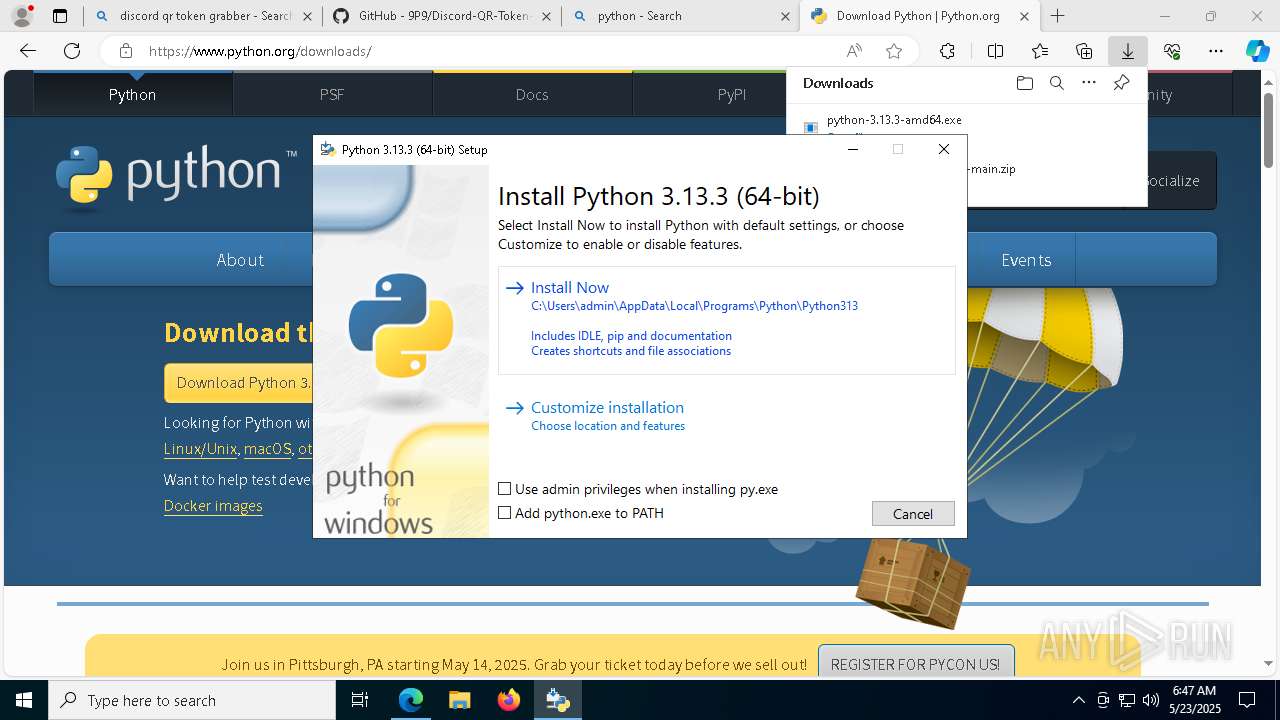Screen dimensions: 1280x720
Task: Open More options in Downloads panel
Action: click(x=1089, y=83)
